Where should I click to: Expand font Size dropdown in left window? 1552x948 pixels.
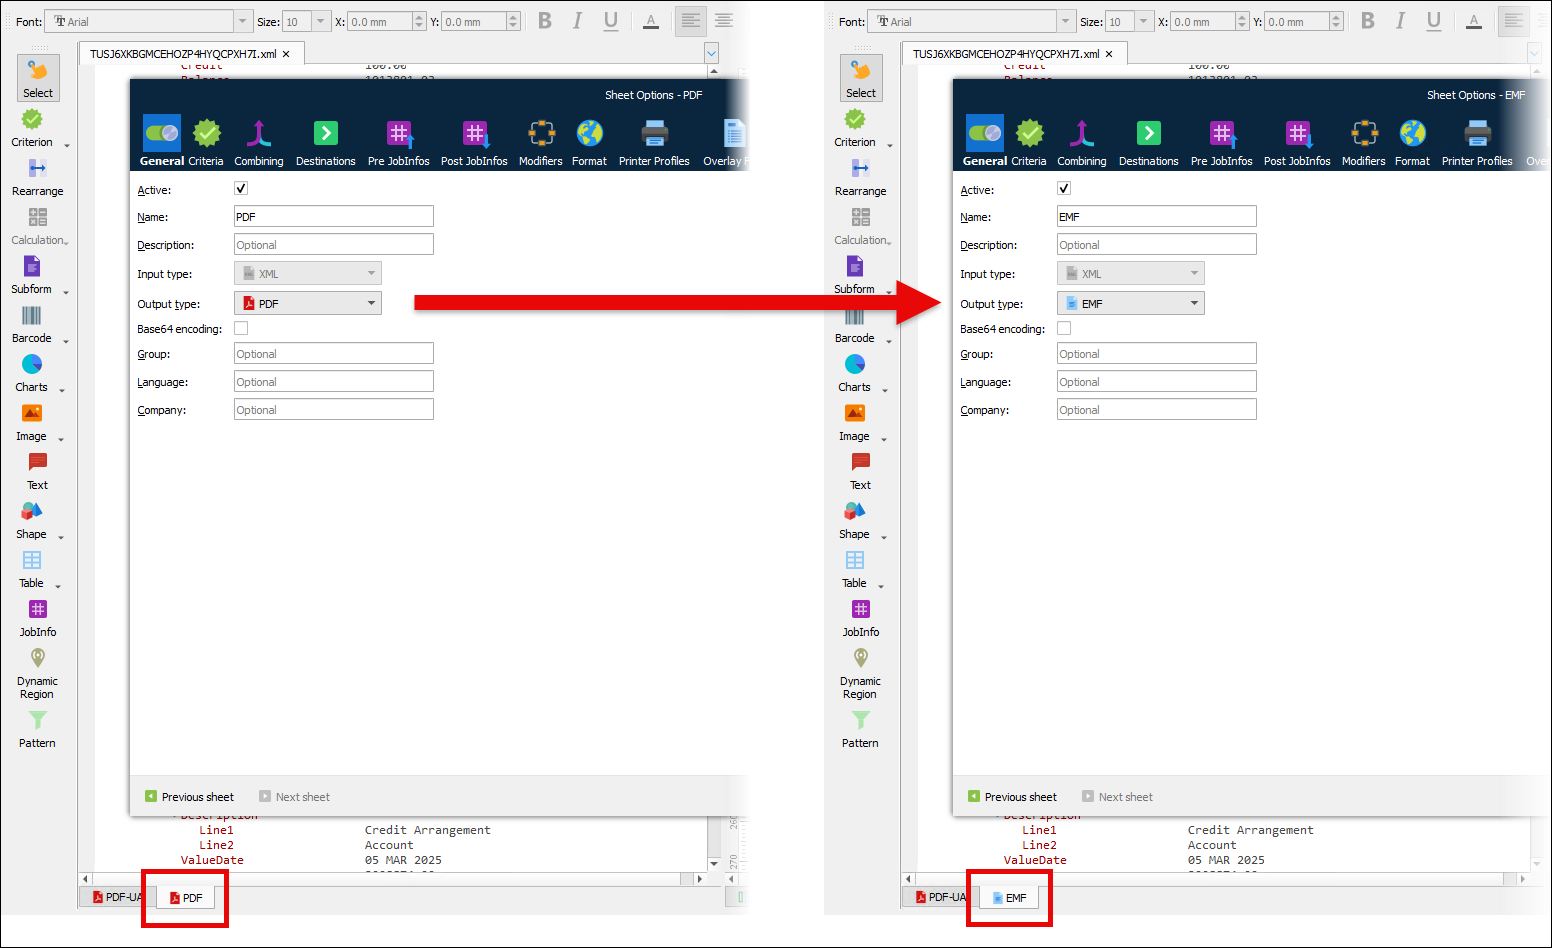tap(321, 21)
